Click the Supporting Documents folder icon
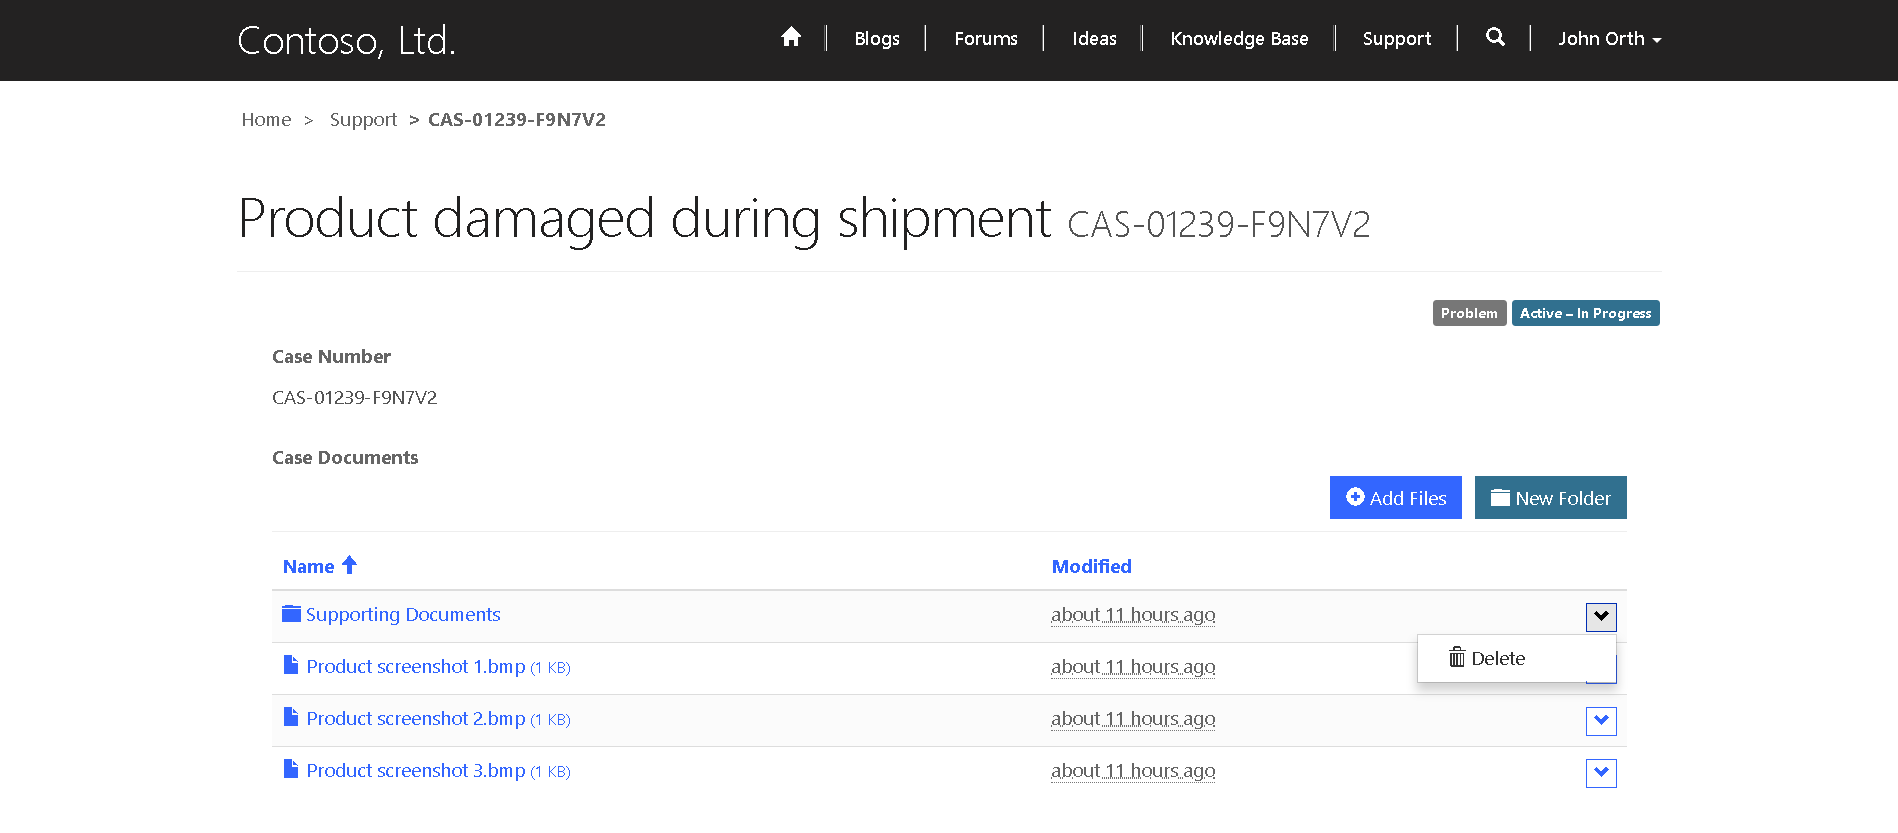Viewport: 1898px width, 833px height. [x=291, y=613]
